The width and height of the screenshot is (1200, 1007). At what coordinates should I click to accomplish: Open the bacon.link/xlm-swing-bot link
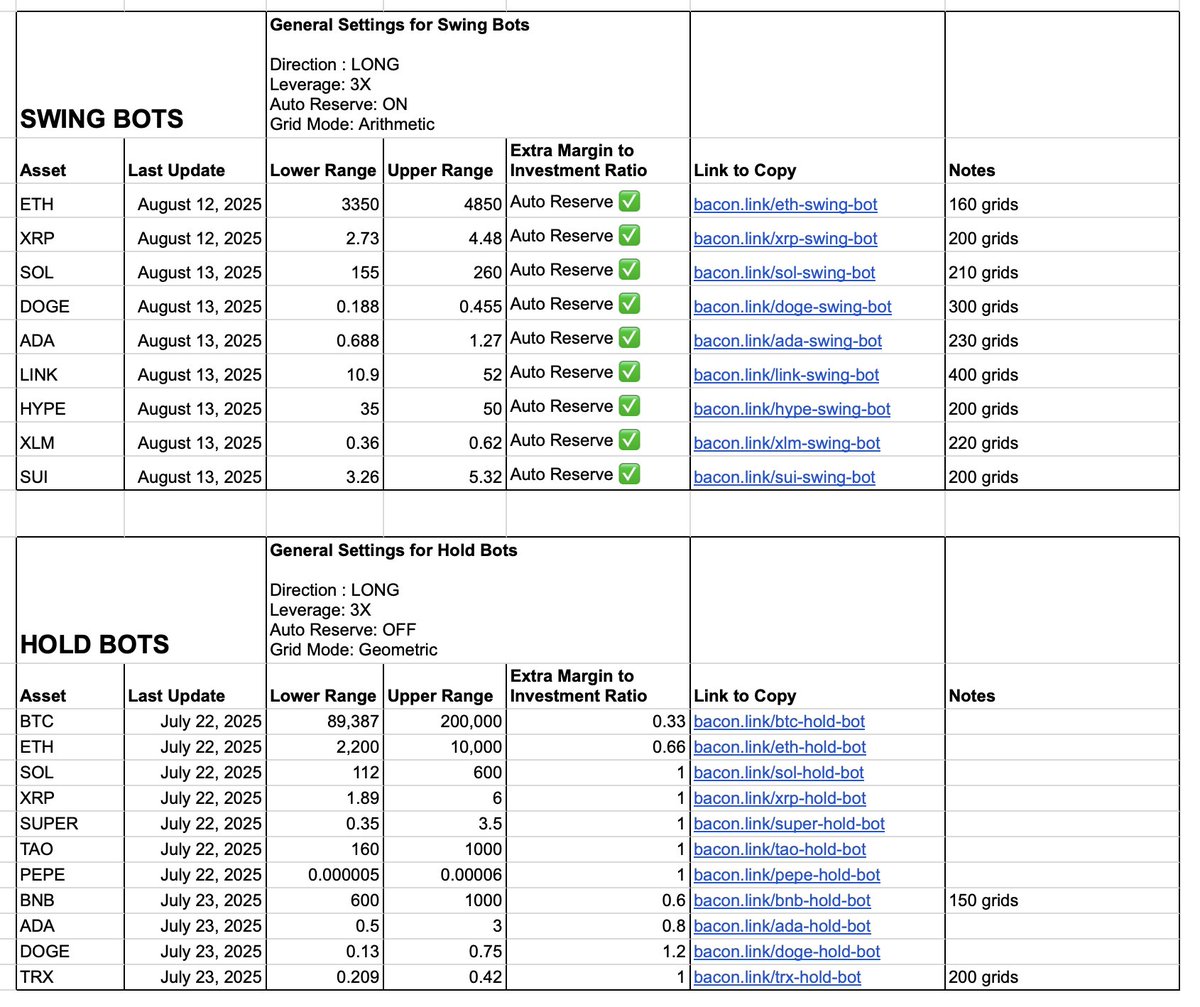coord(787,443)
